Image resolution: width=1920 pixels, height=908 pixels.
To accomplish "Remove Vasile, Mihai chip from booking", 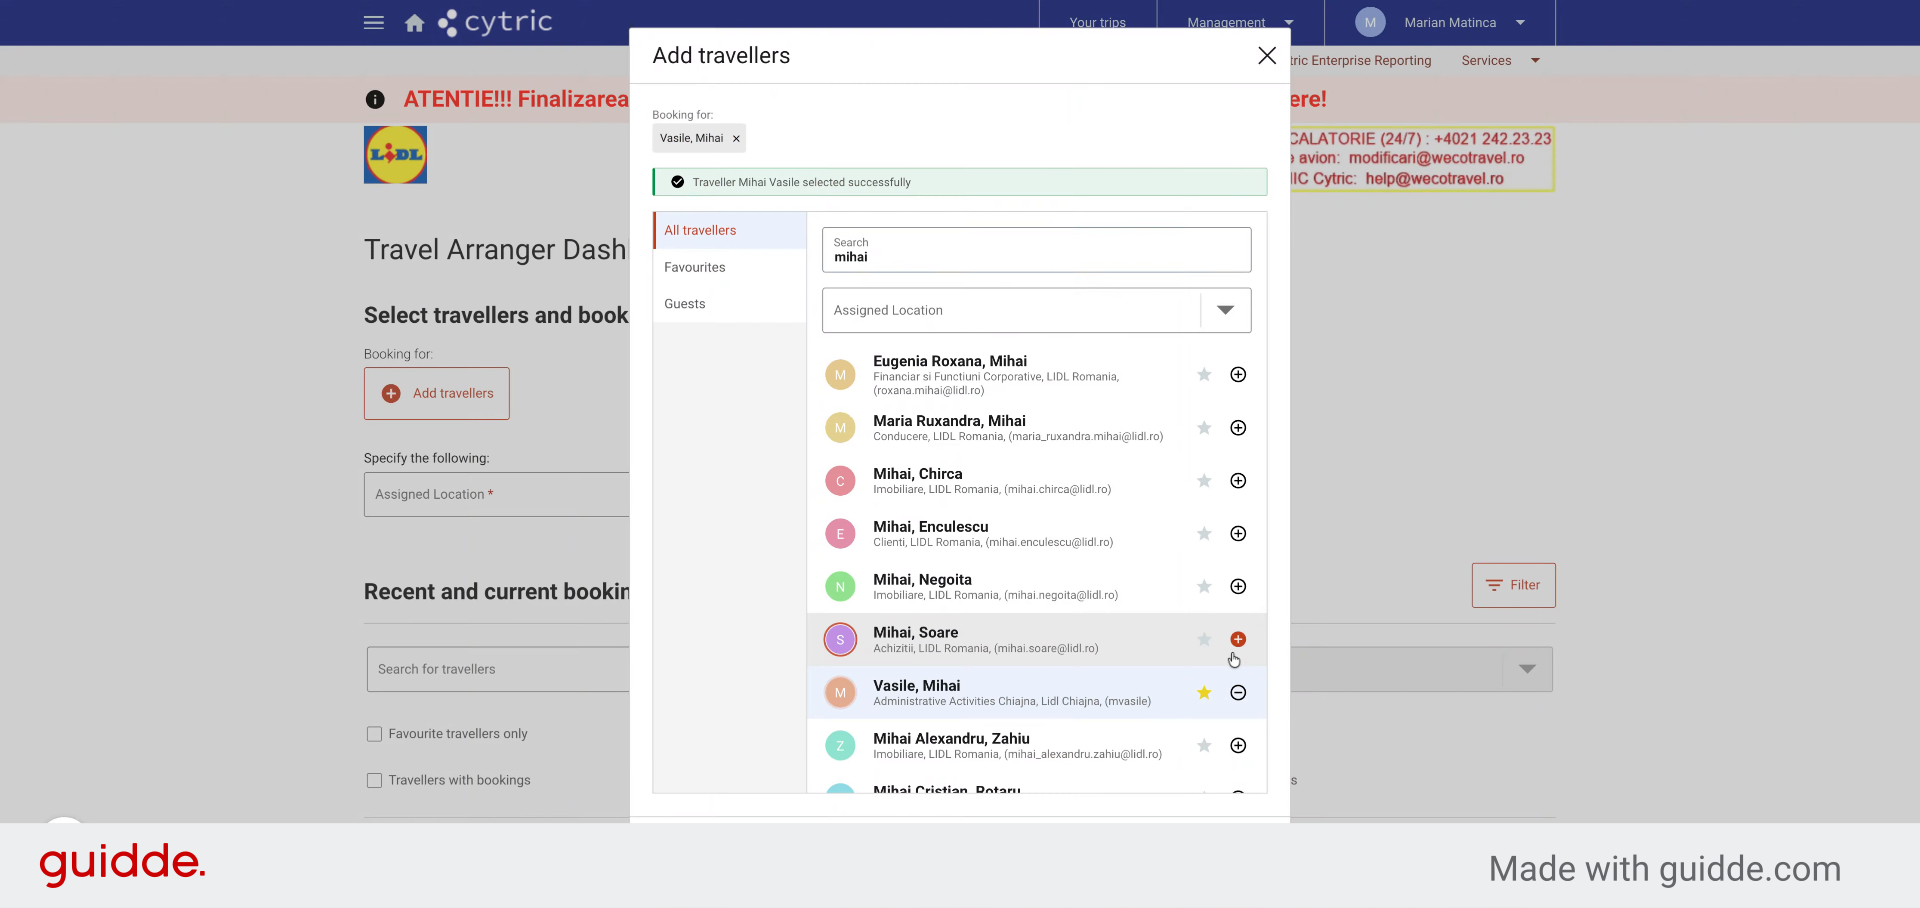I will [x=736, y=139].
